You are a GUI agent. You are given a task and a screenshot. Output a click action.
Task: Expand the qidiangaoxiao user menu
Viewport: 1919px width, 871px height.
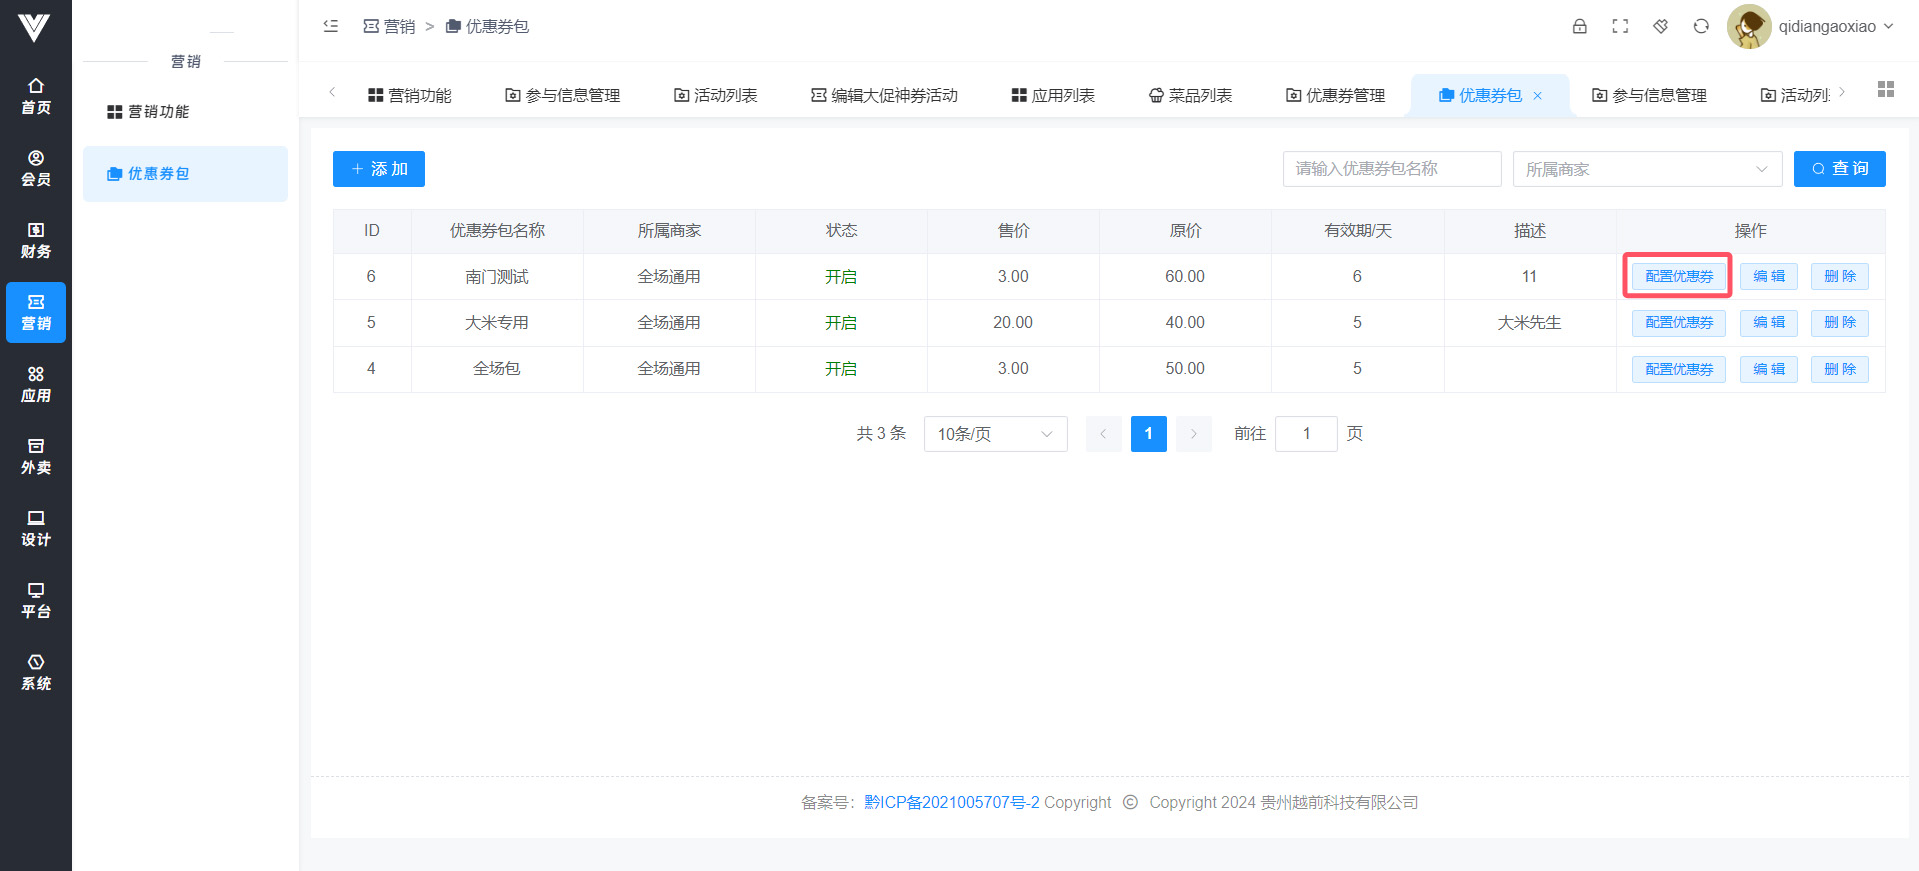[x=1811, y=27]
